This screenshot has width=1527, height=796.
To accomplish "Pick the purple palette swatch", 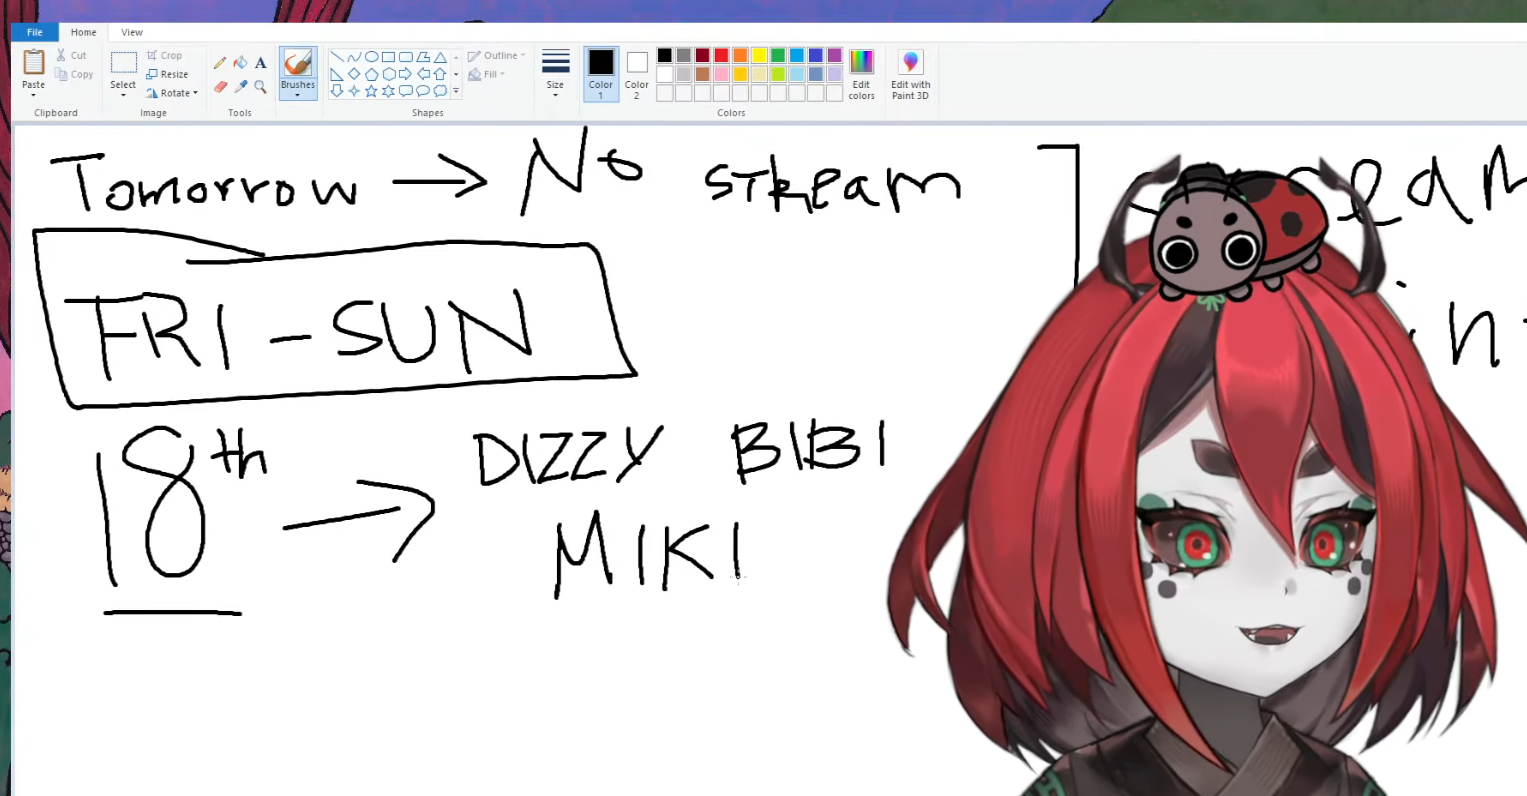I will [835, 56].
